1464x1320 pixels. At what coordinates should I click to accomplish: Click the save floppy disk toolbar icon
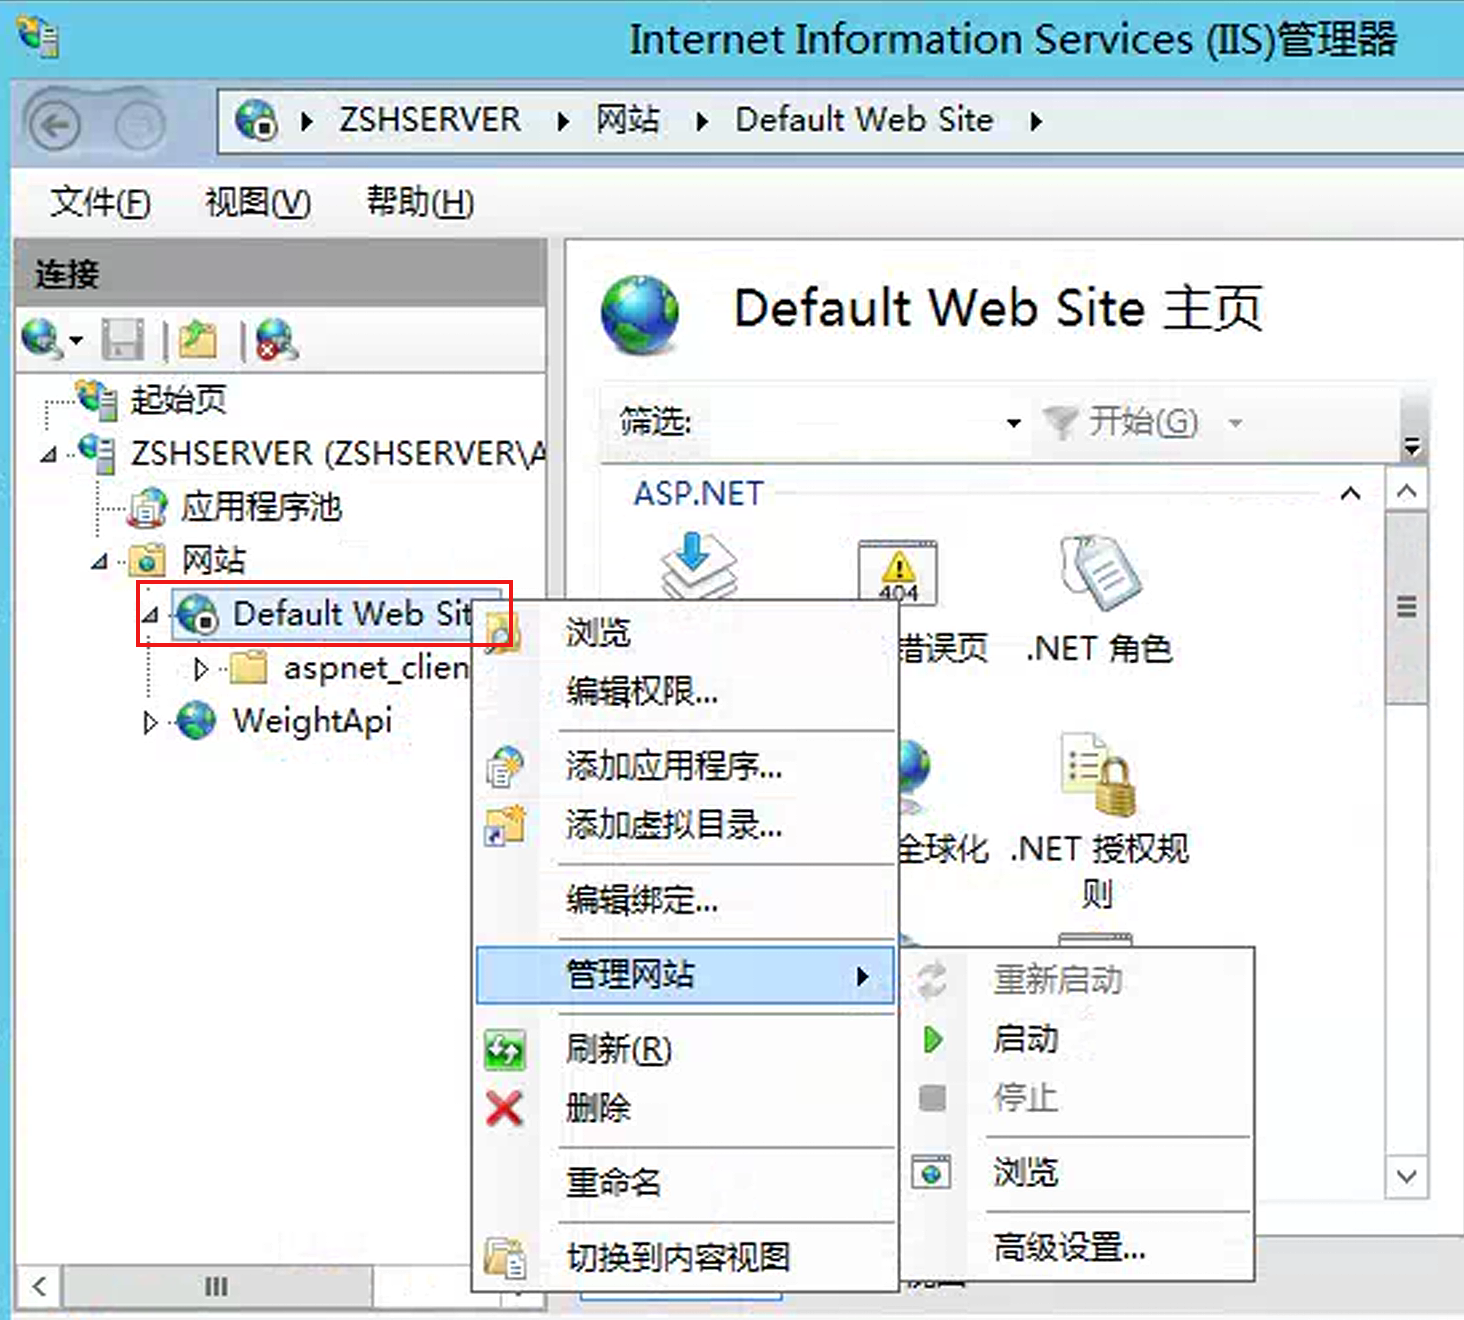click(x=123, y=340)
